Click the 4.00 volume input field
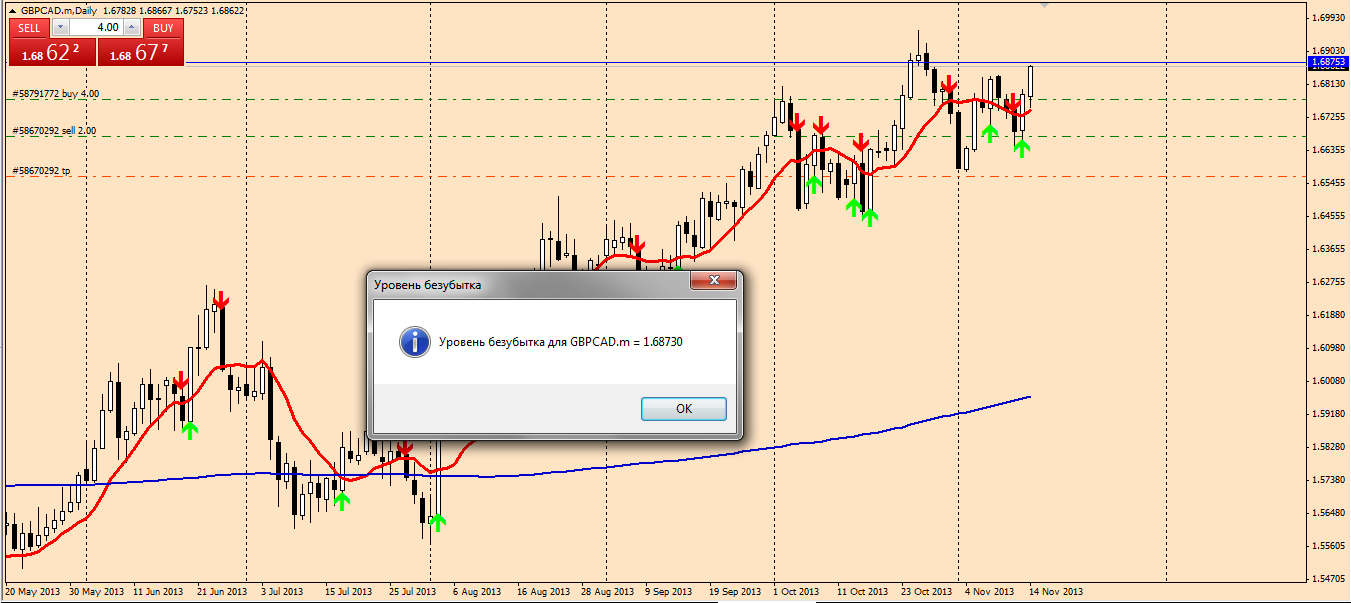This screenshot has width=1351, height=603. tap(96, 28)
